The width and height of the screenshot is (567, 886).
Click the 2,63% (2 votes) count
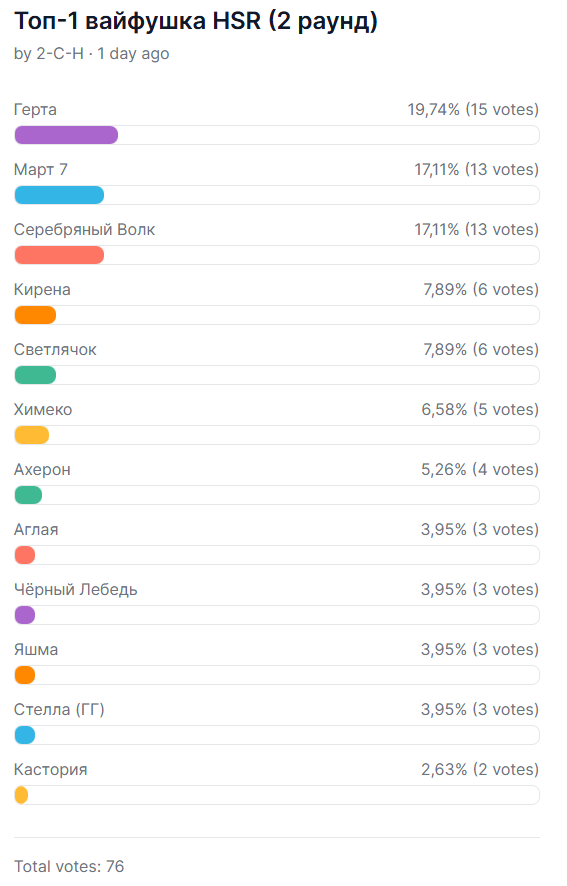coord(480,770)
